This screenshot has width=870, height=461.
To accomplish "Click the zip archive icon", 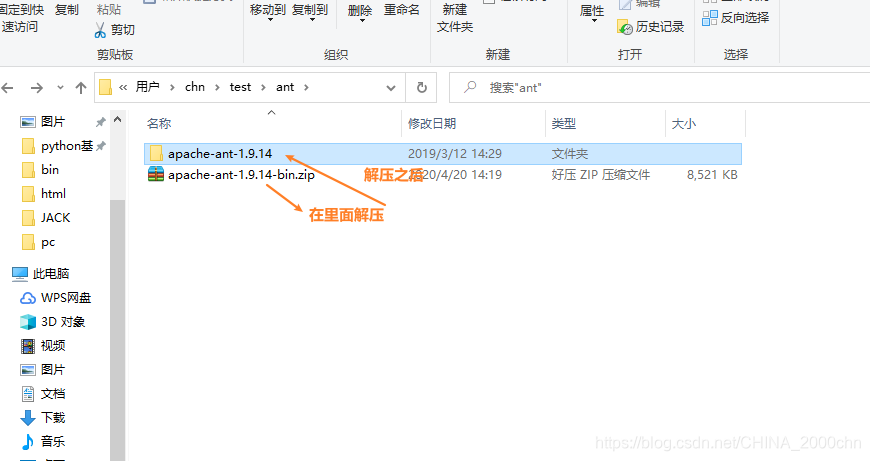I will 156,174.
